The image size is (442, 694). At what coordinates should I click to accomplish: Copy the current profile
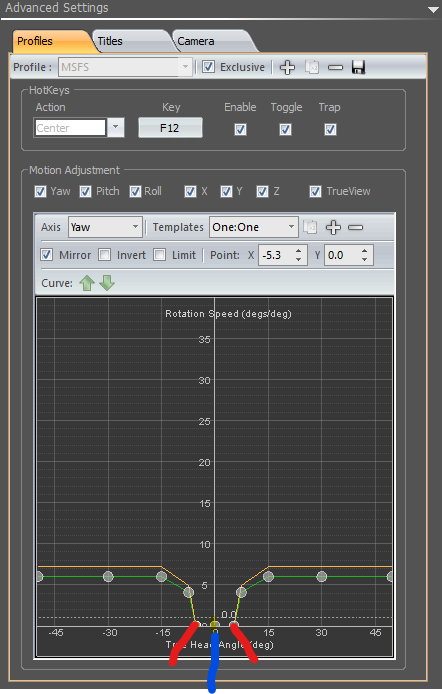pyautogui.click(x=312, y=67)
